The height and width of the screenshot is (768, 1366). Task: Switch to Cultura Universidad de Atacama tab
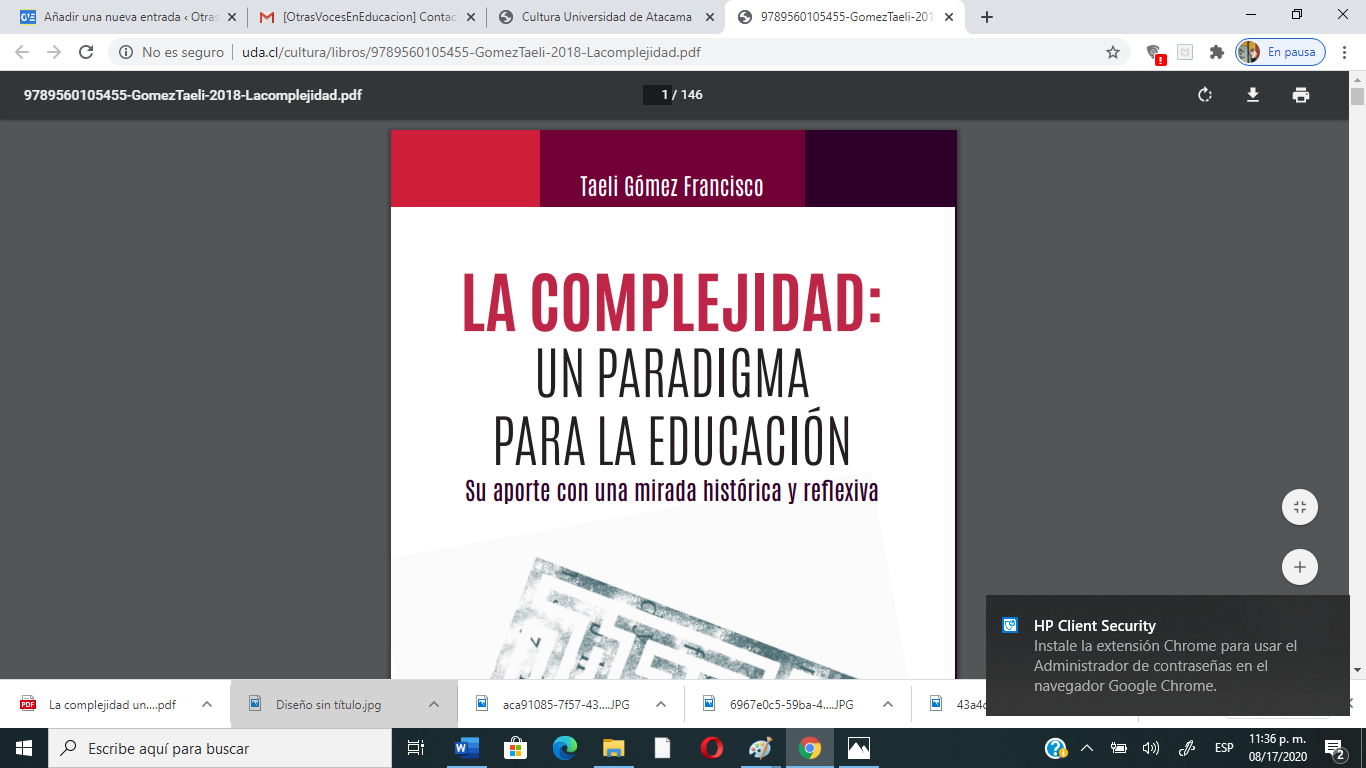(x=605, y=17)
